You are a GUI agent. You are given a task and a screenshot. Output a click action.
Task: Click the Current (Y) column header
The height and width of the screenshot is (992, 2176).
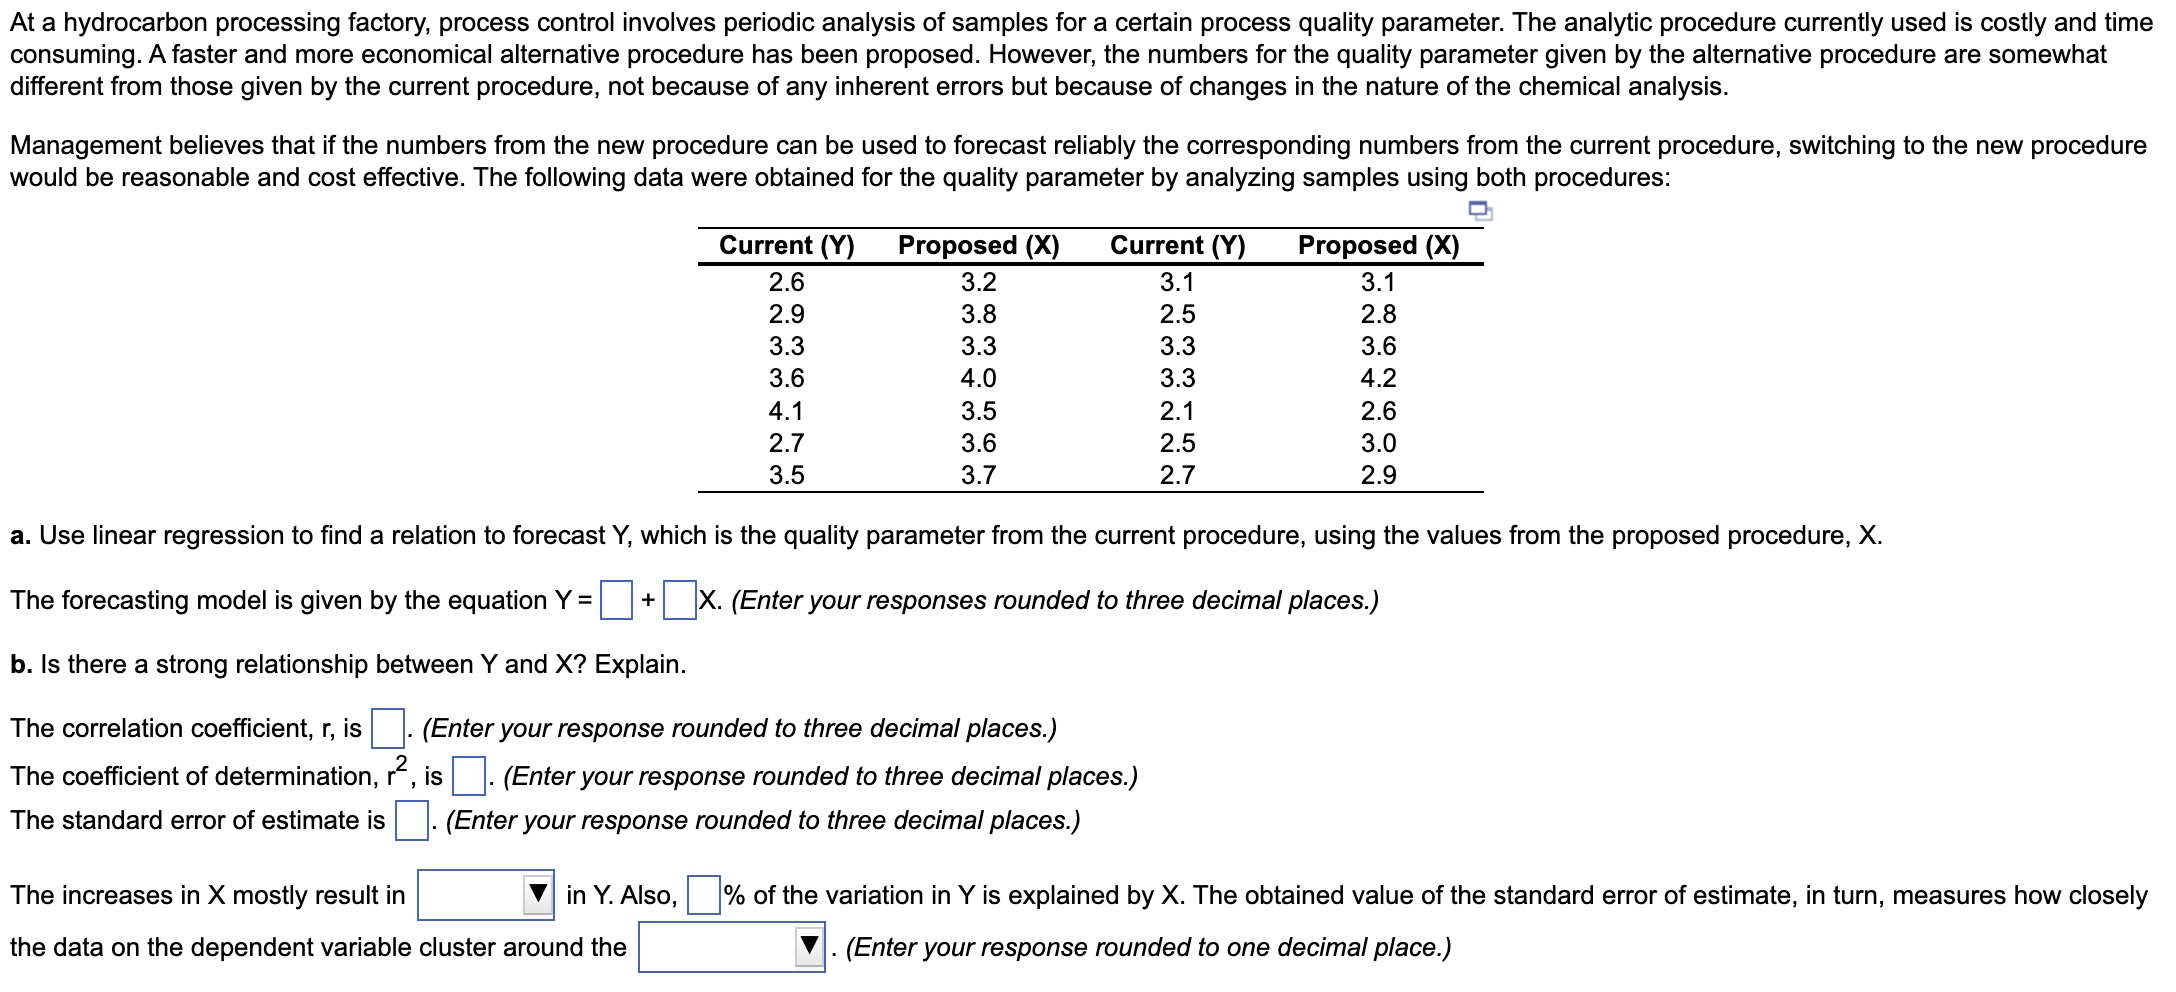[786, 244]
